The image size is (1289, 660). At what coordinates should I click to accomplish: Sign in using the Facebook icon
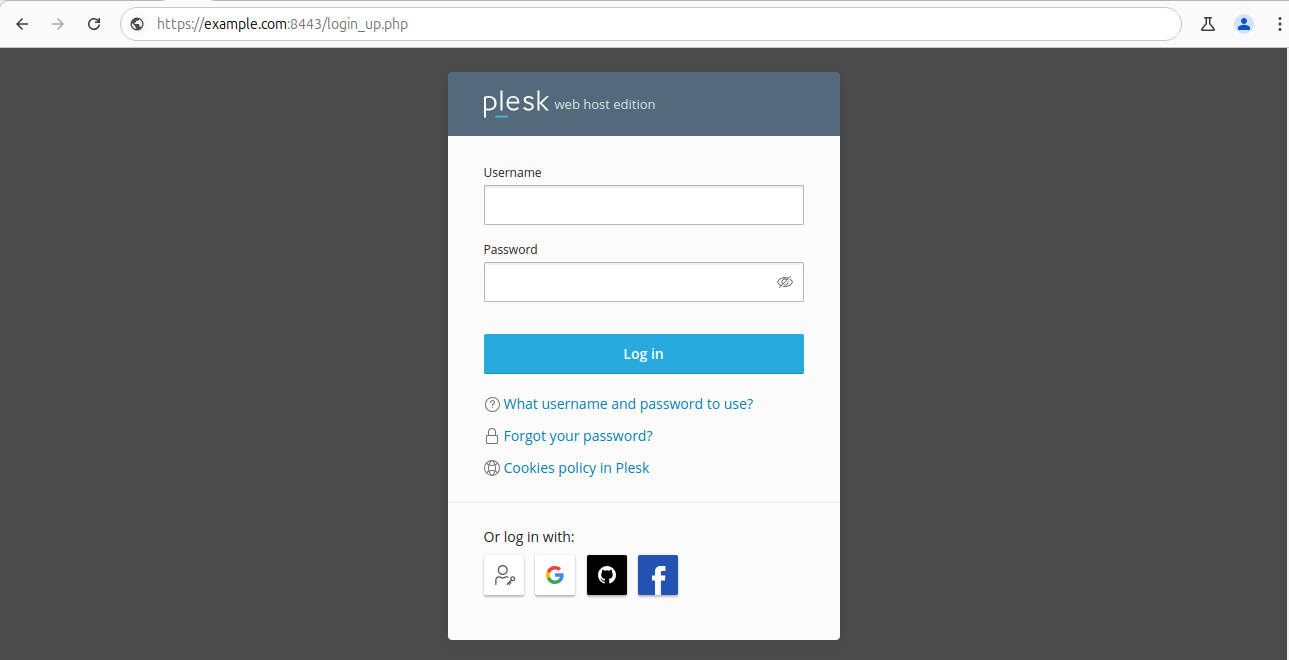pos(658,575)
